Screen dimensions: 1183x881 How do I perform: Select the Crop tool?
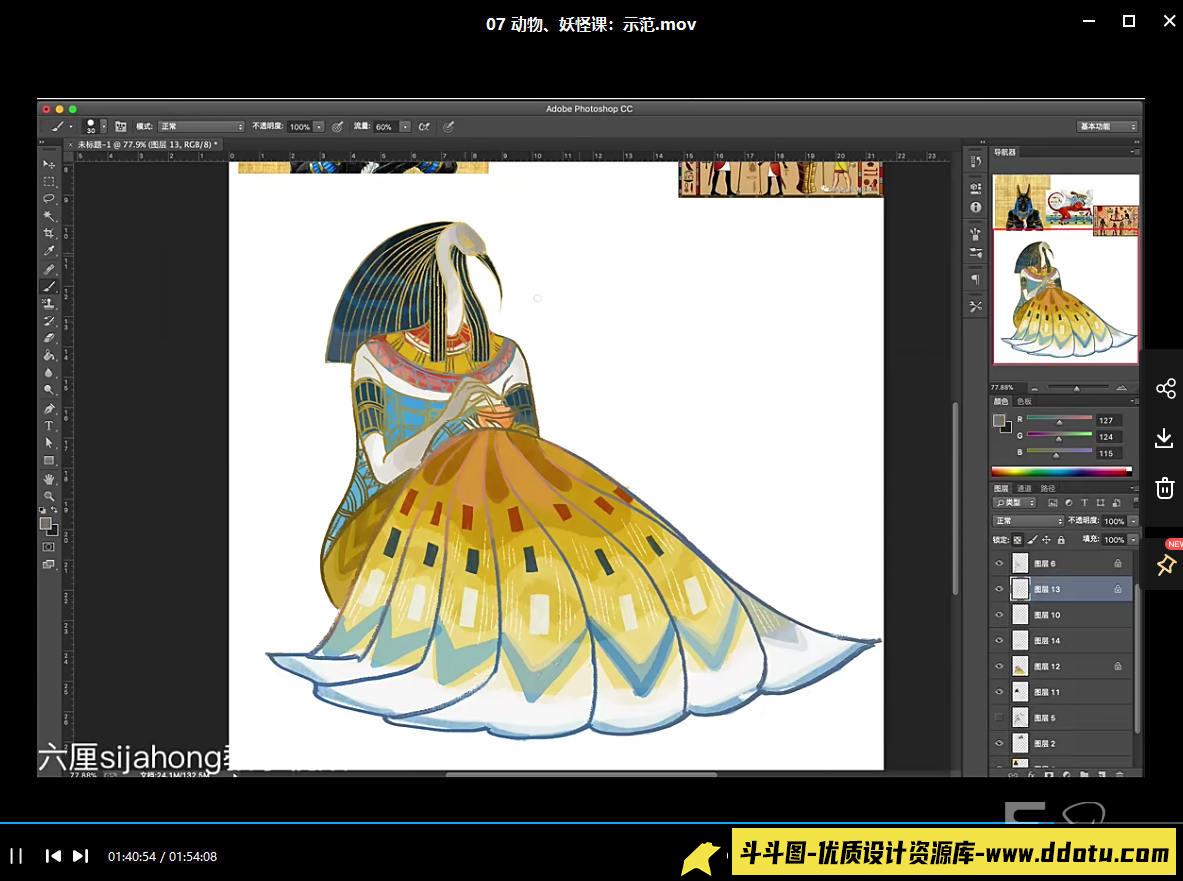49,234
